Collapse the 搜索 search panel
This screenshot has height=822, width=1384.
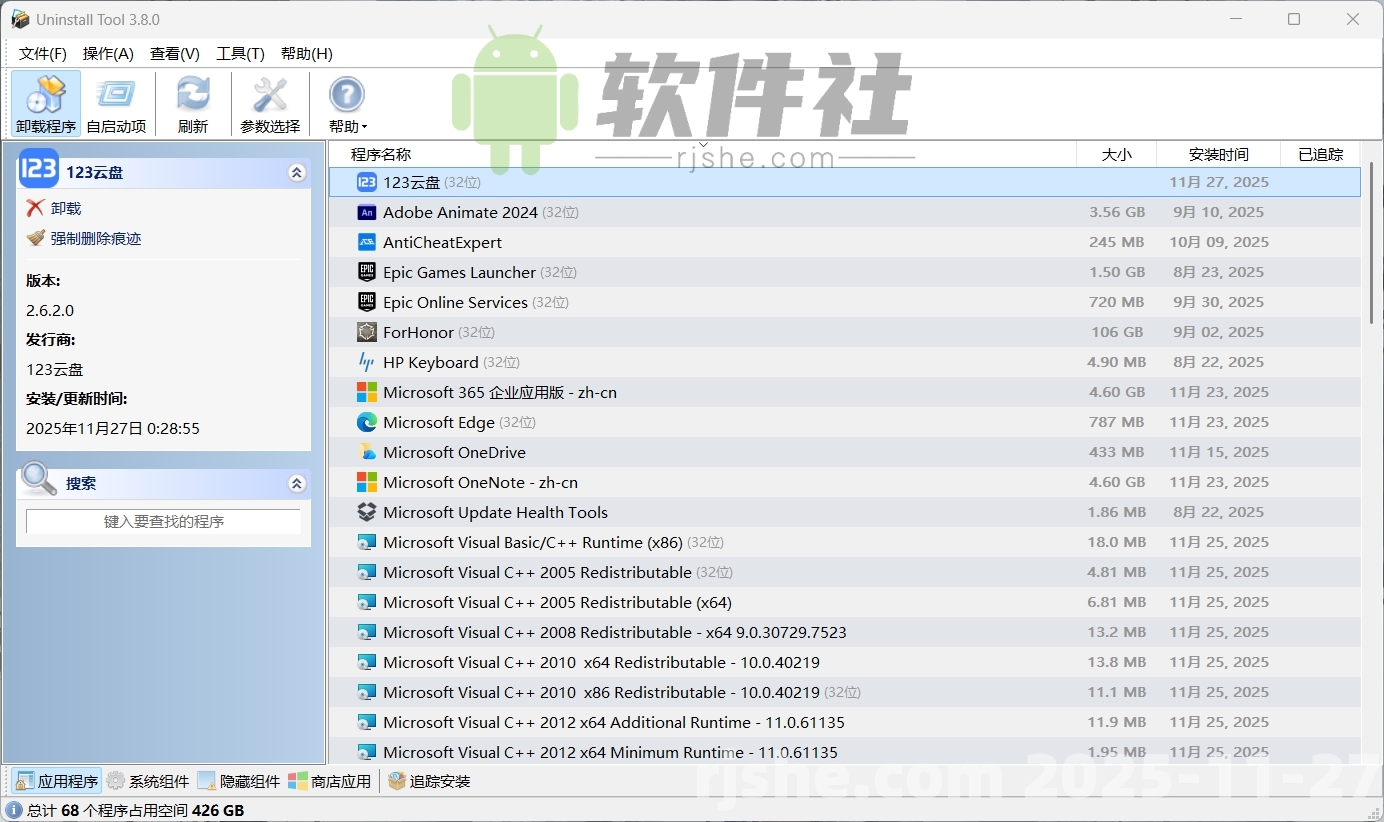point(296,483)
